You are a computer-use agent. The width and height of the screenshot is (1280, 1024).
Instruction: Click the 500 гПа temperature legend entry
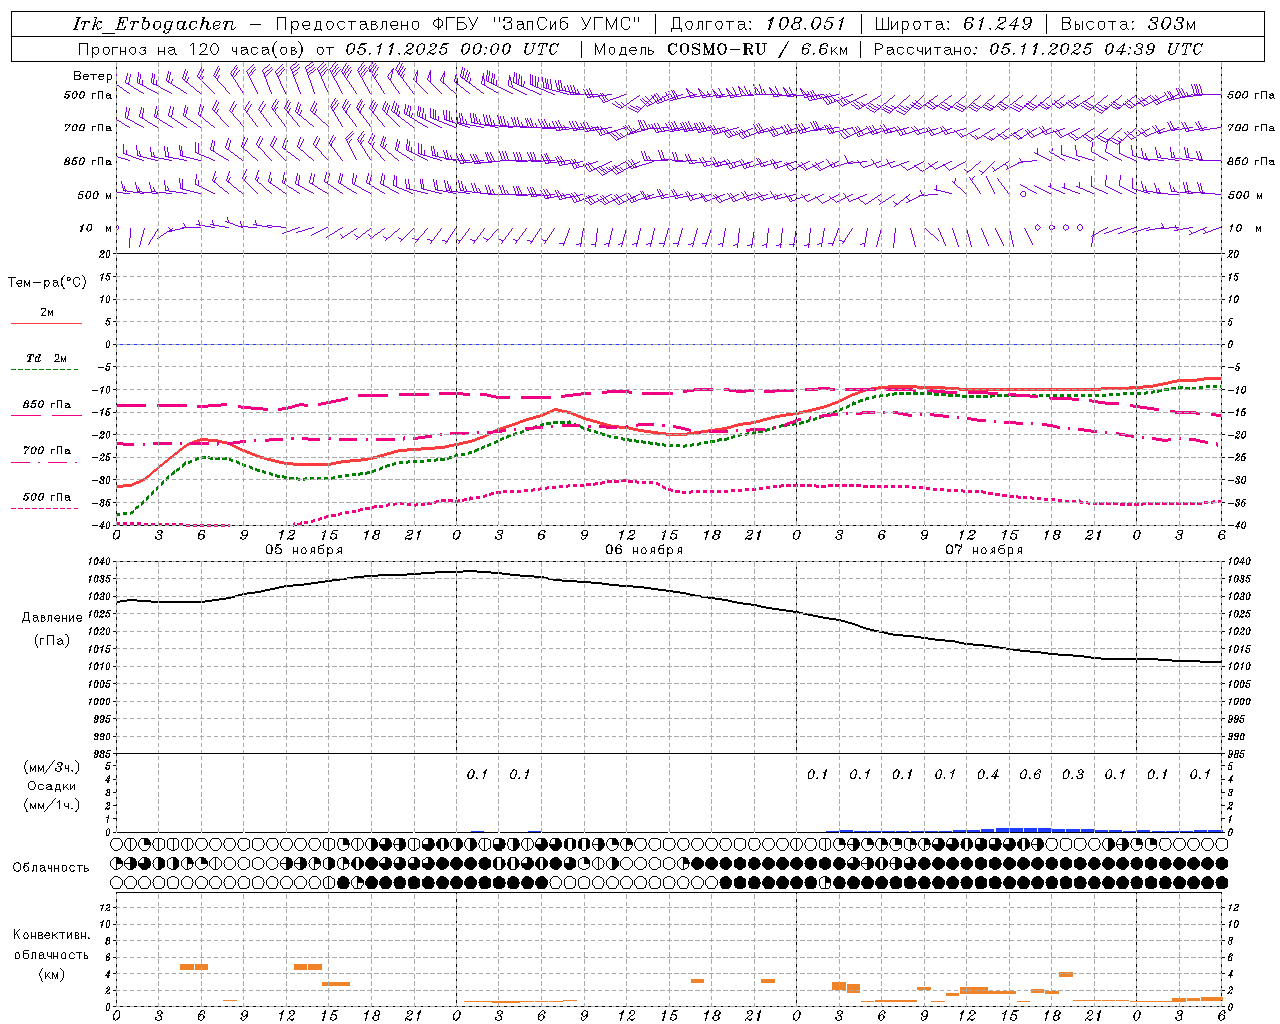[47, 497]
